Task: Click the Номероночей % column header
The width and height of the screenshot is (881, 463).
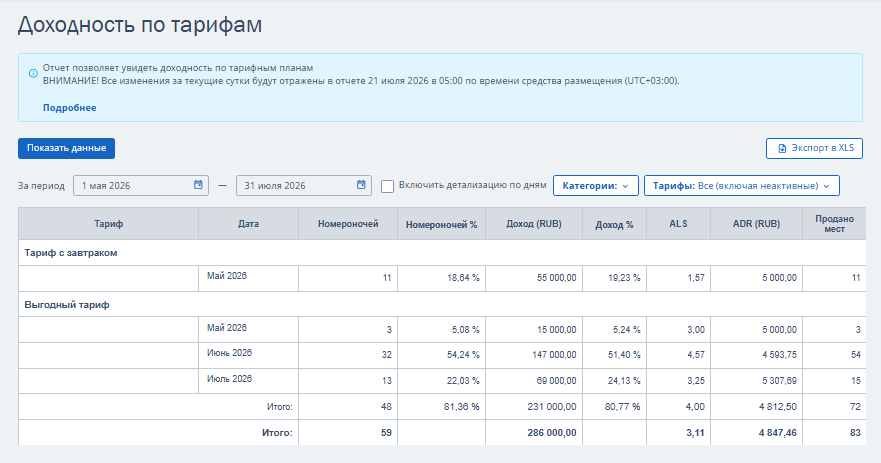Action: tap(442, 224)
